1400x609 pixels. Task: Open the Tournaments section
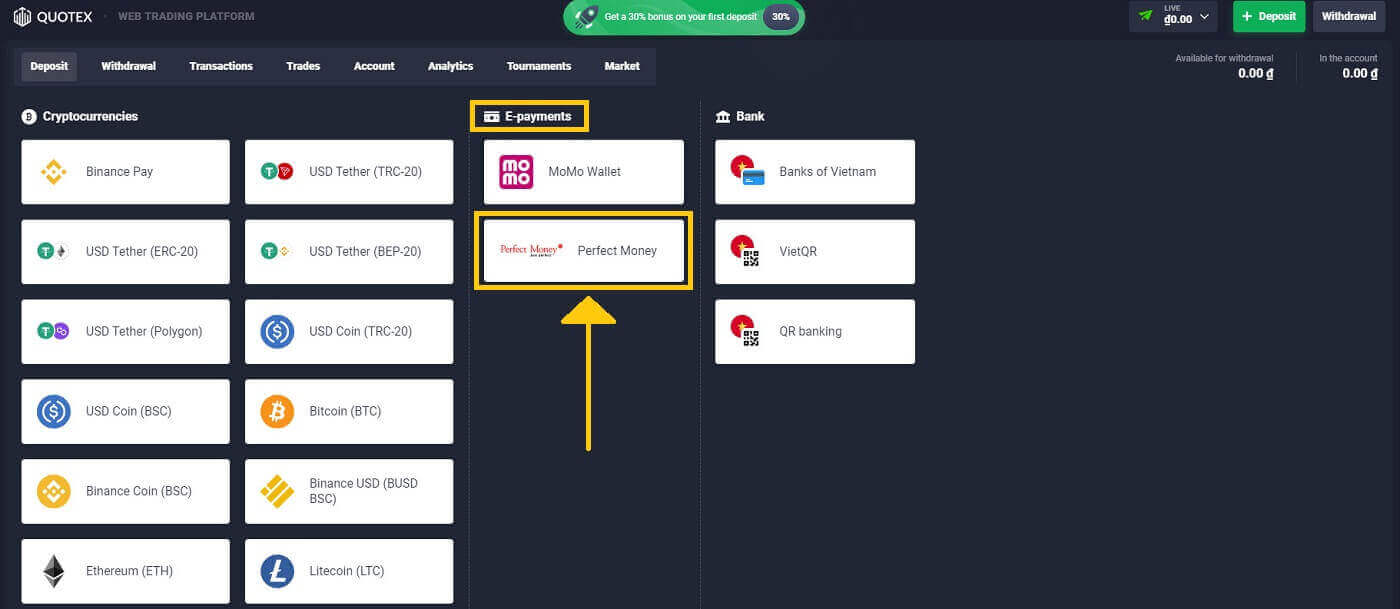(539, 66)
